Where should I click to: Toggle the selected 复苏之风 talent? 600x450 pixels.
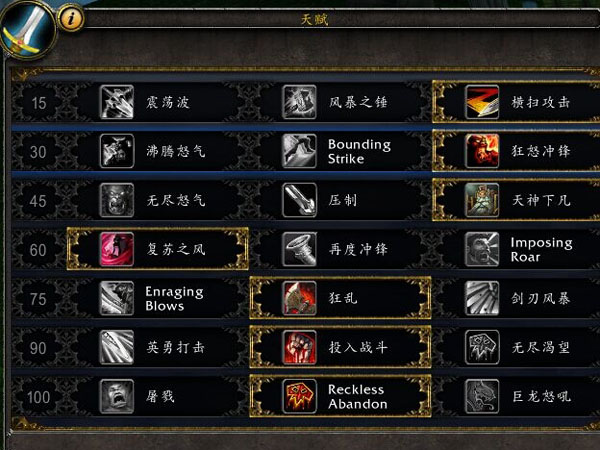click(x=158, y=249)
